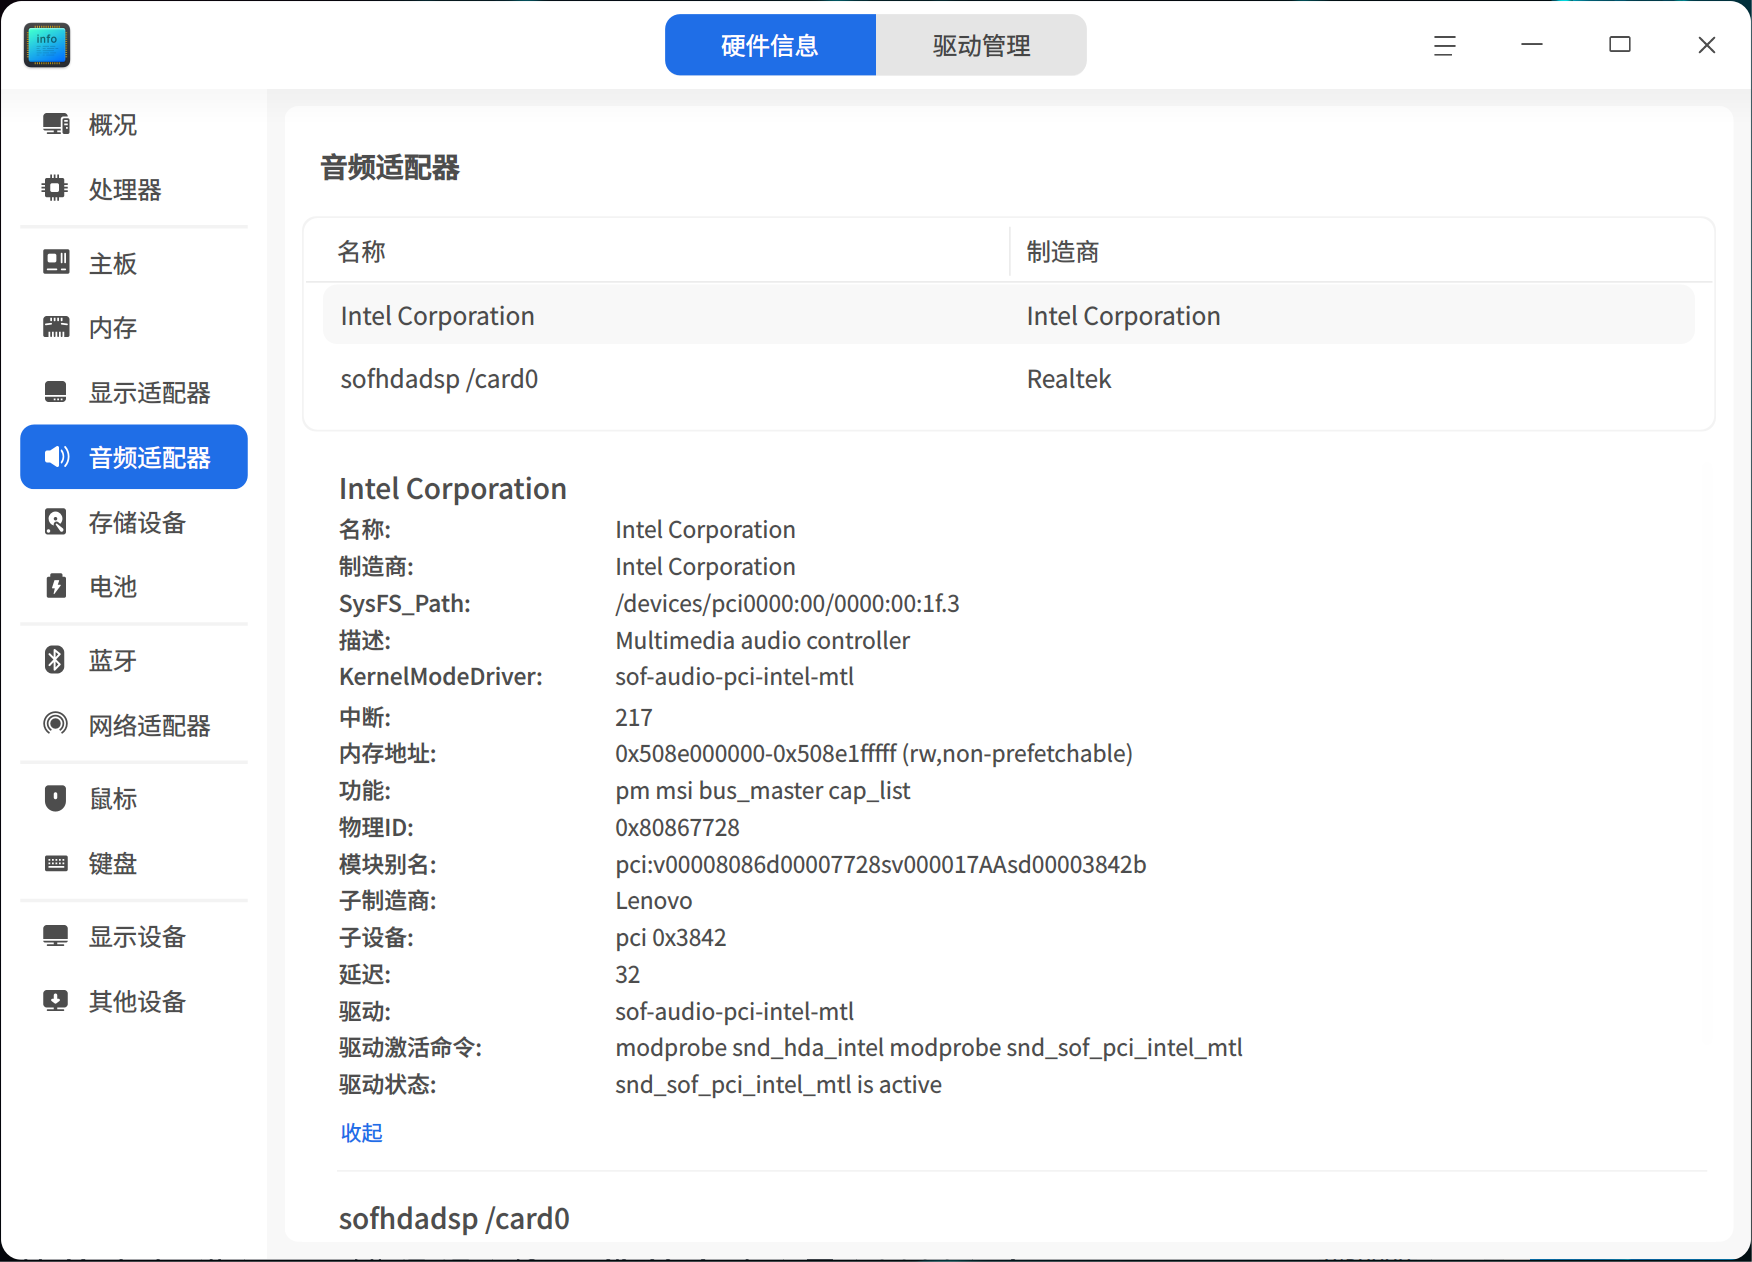Select the sofhdadsp /card0 table row
Screen dimensions: 1752x1262
(x=1008, y=379)
